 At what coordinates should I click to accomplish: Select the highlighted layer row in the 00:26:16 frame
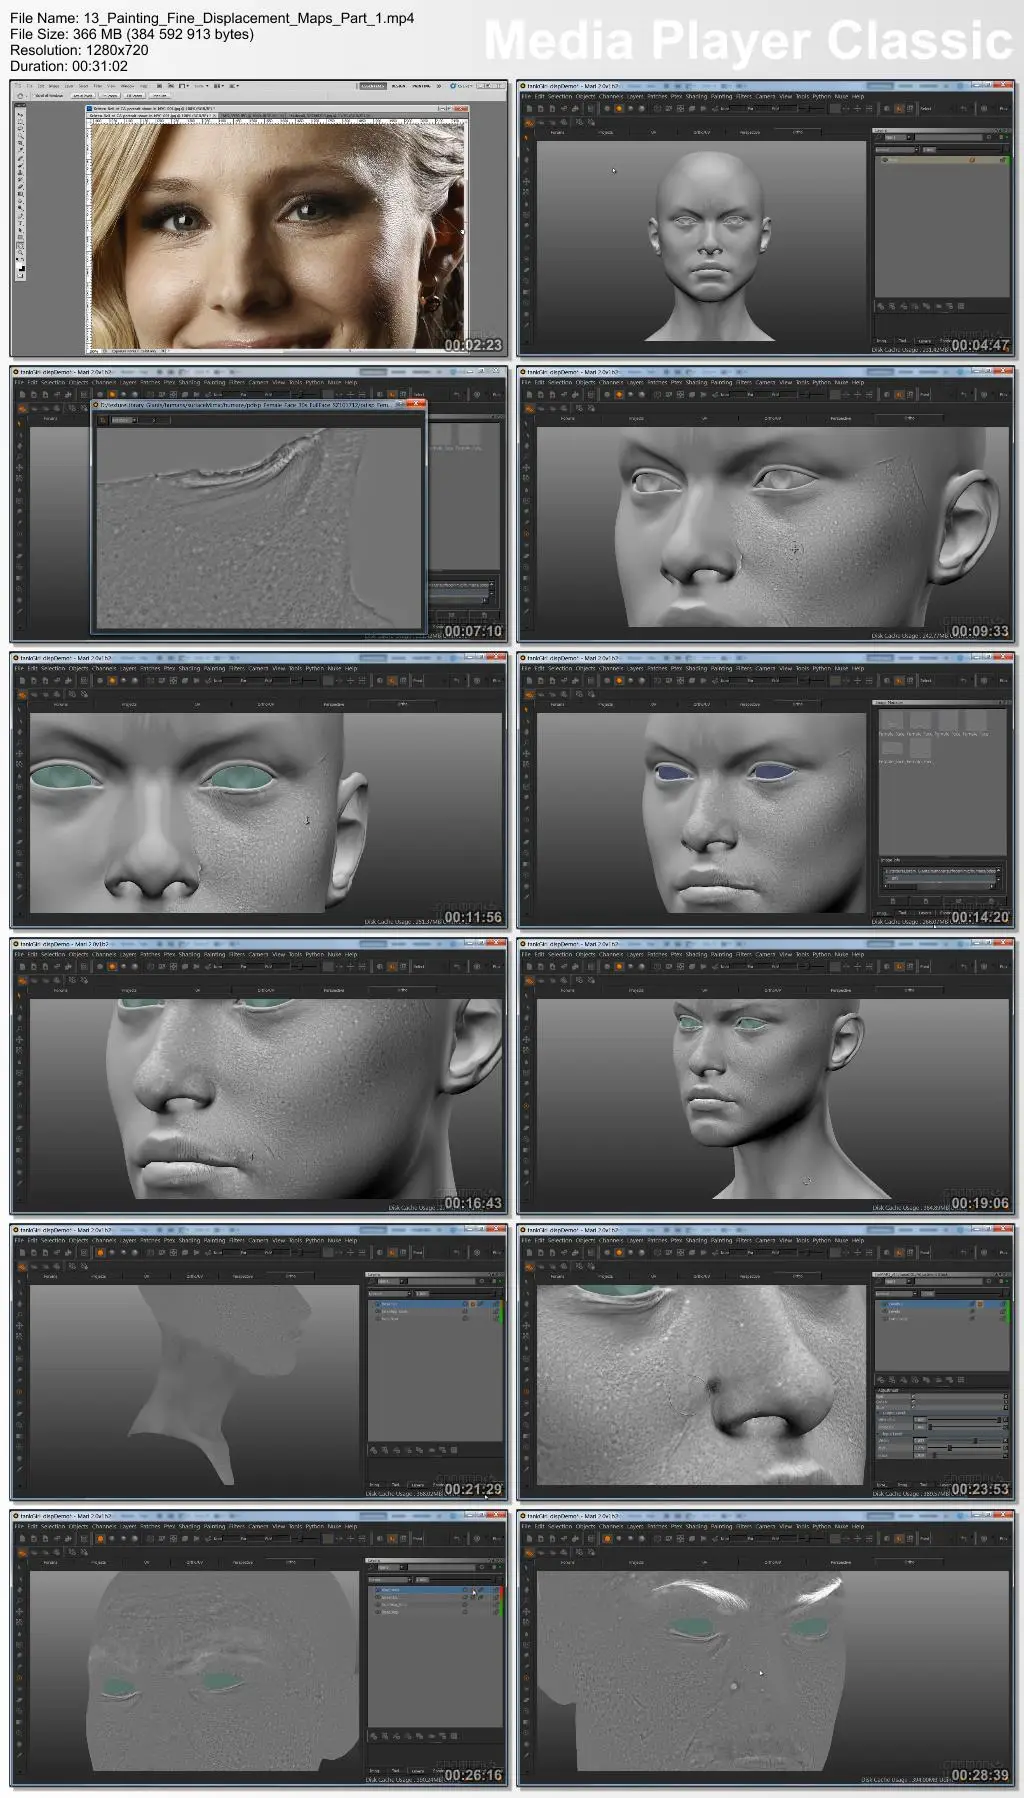click(x=435, y=1590)
